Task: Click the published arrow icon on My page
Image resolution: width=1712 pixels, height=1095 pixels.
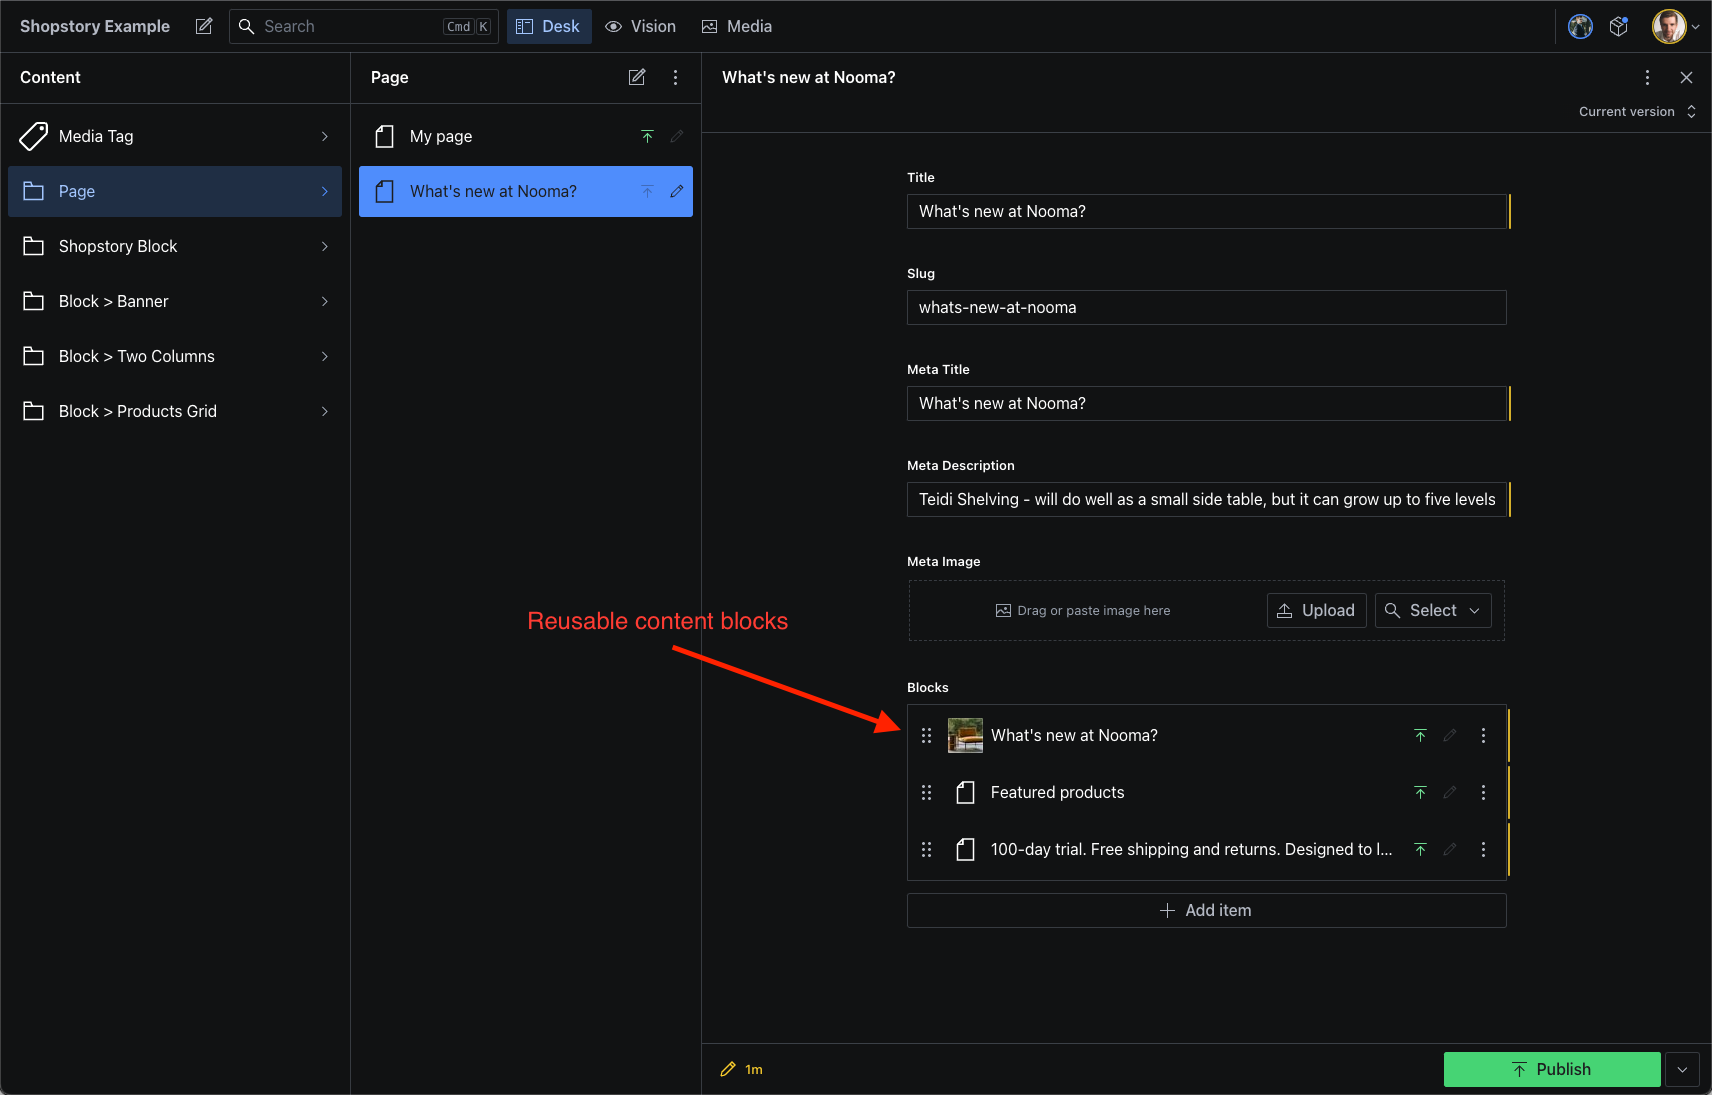Action: coord(647,136)
